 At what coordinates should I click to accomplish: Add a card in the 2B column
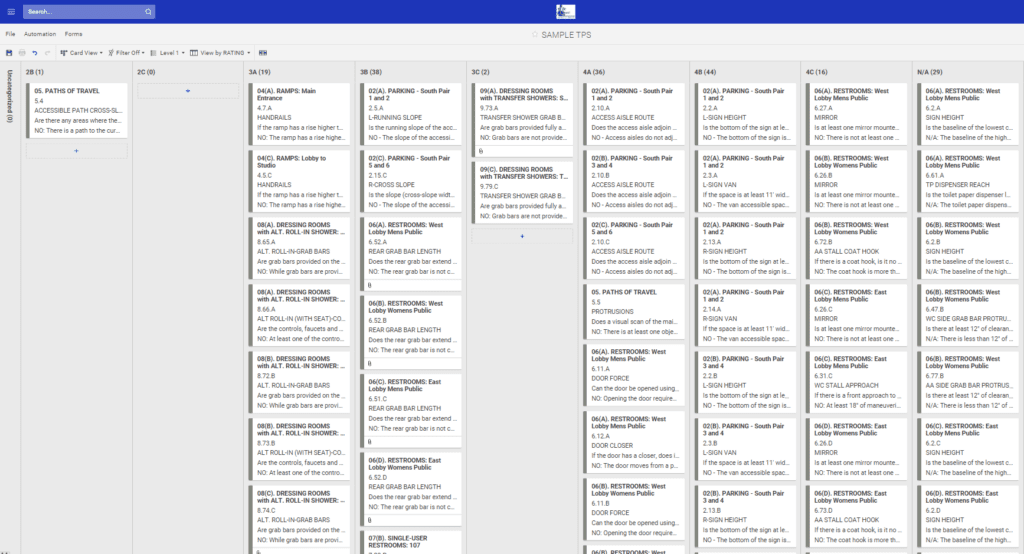76,151
